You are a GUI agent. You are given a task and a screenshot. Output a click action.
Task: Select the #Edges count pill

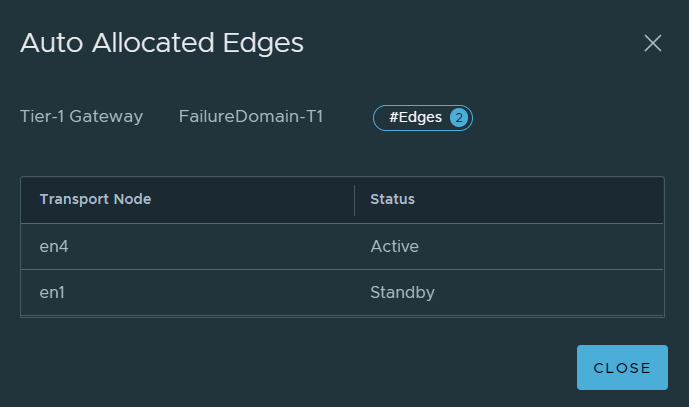click(x=423, y=118)
